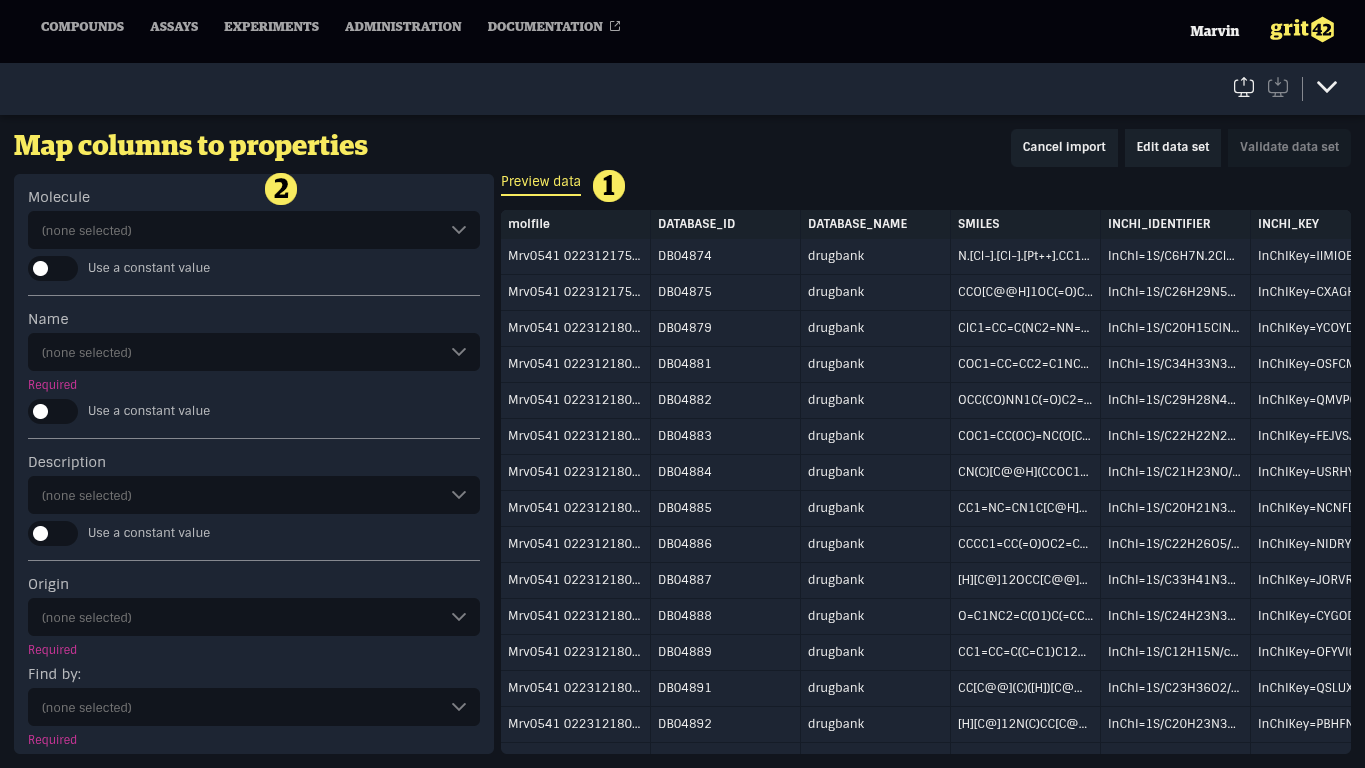
Task: Click the DB04885 cell
Action: [x=725, y=508]
